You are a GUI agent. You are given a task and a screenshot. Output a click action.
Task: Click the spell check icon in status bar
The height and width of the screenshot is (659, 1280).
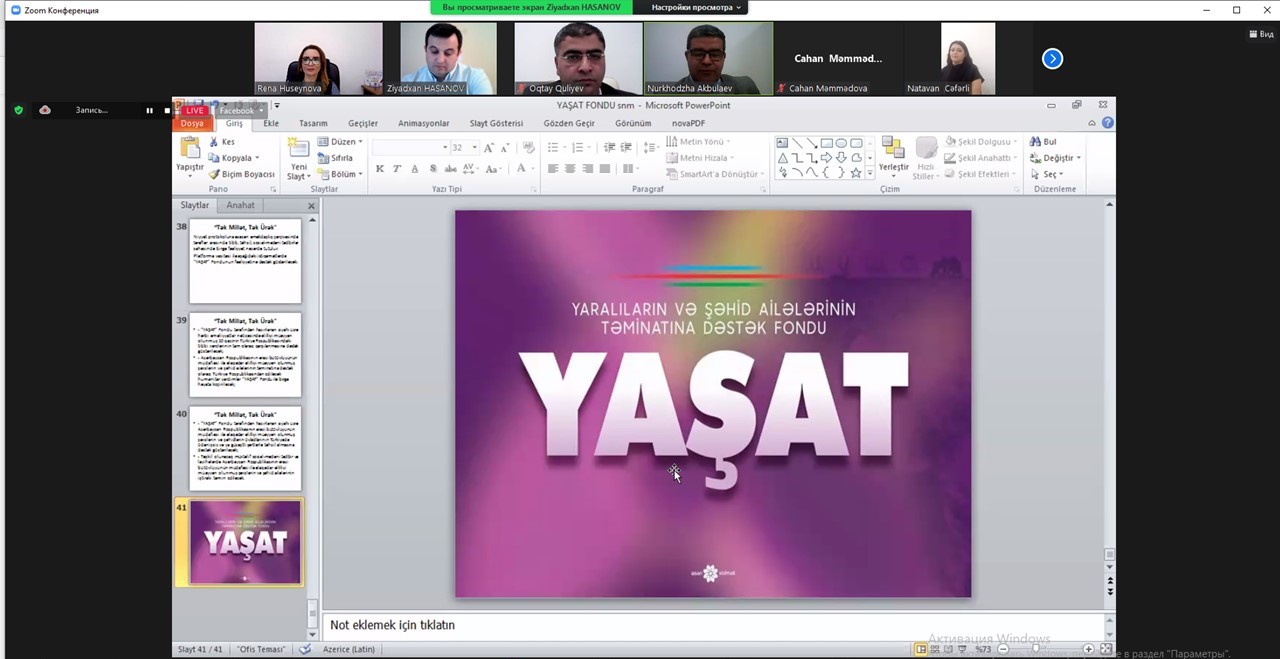click(306, 649)
